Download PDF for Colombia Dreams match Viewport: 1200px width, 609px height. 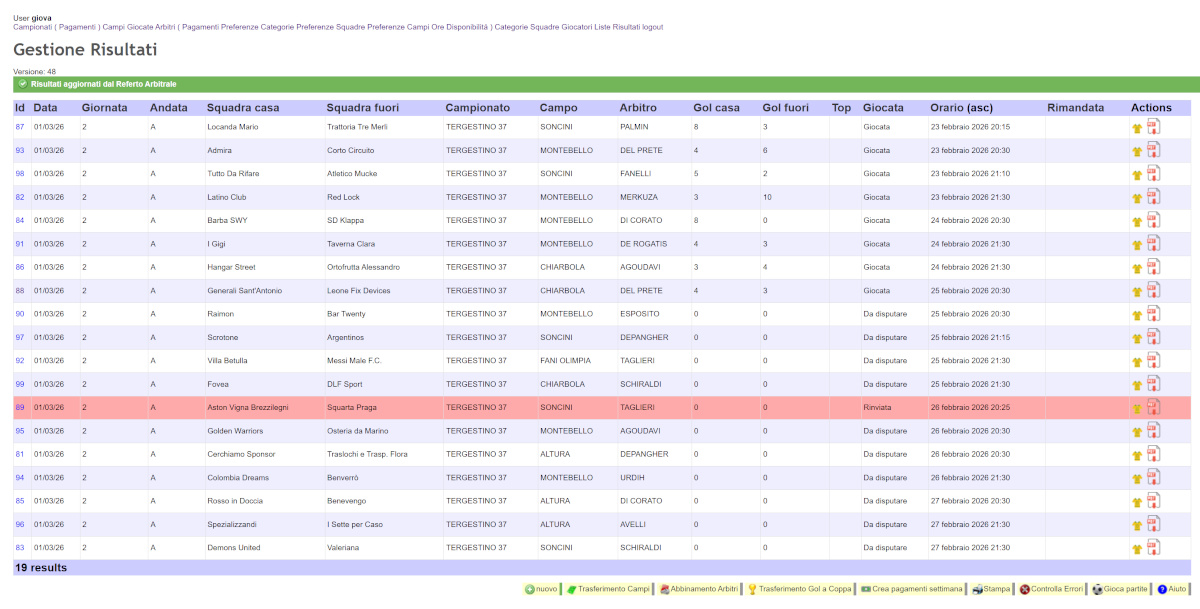(1153, 478)
